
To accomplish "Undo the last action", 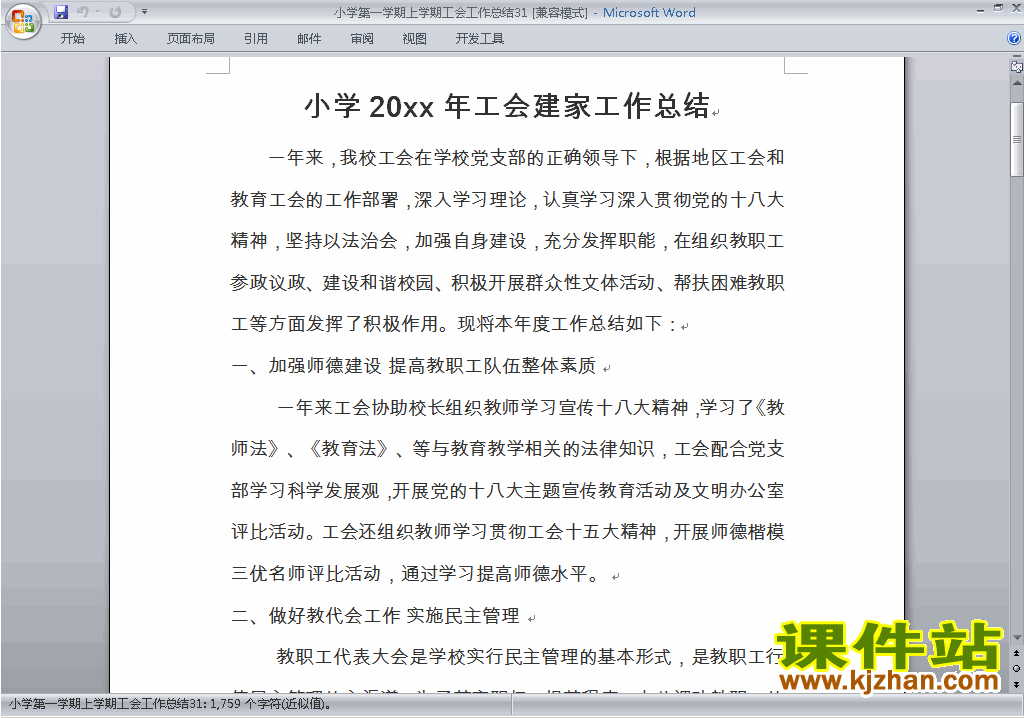I will click(82, 12).
